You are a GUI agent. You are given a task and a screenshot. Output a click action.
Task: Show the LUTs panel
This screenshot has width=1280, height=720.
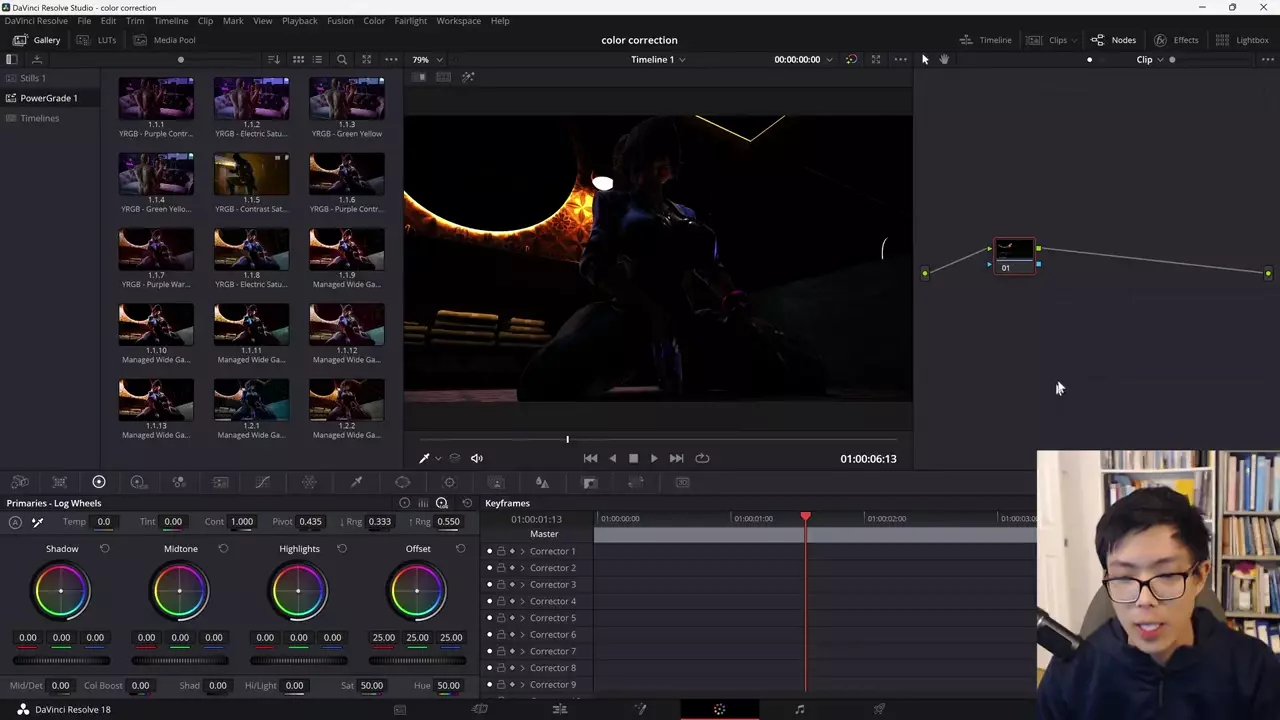pos(98,40)
